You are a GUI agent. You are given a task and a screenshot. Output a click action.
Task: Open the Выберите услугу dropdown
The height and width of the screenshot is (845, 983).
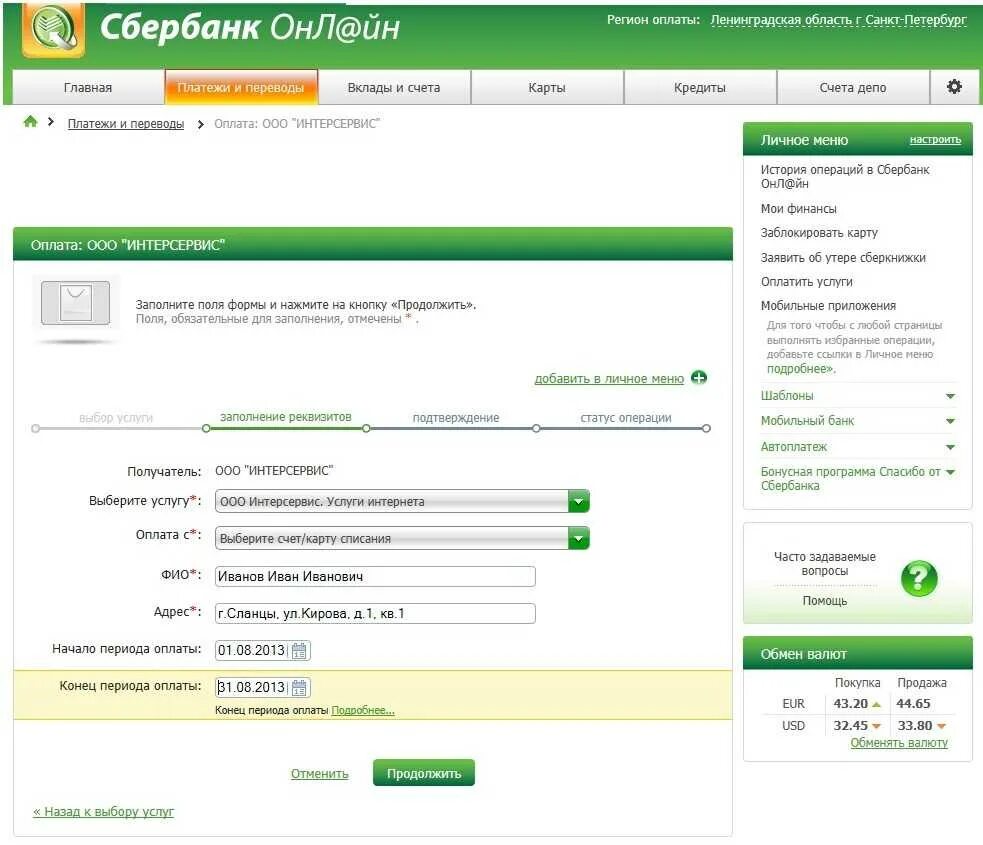(x=402, y=501)
